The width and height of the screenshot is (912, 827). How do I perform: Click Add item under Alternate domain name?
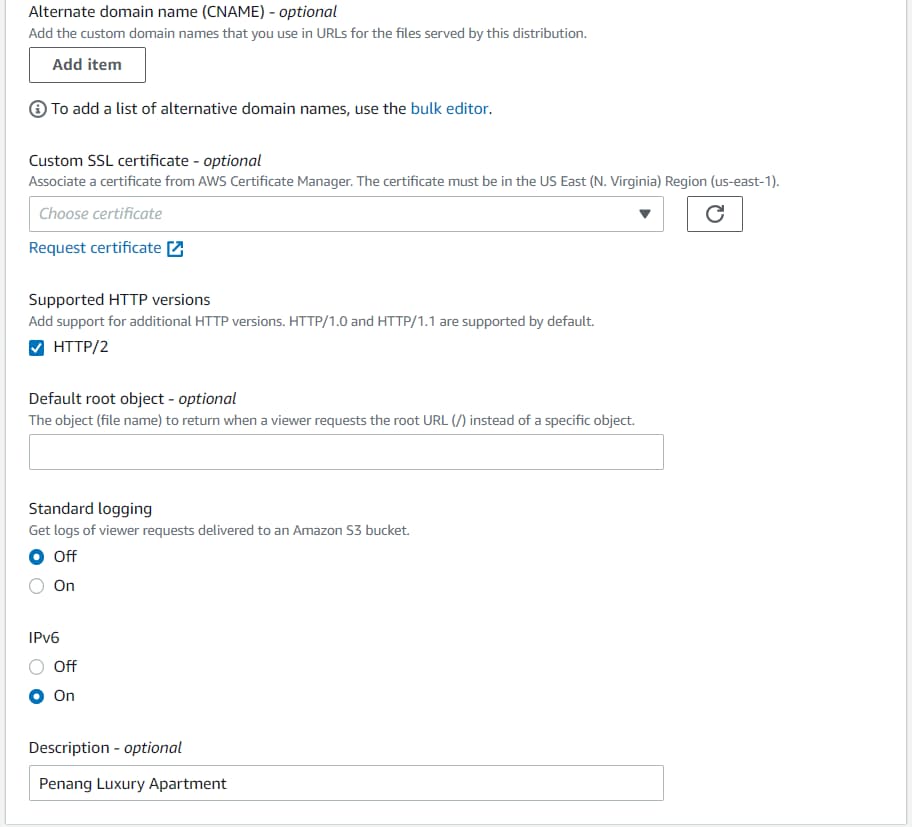click(87, 65)
